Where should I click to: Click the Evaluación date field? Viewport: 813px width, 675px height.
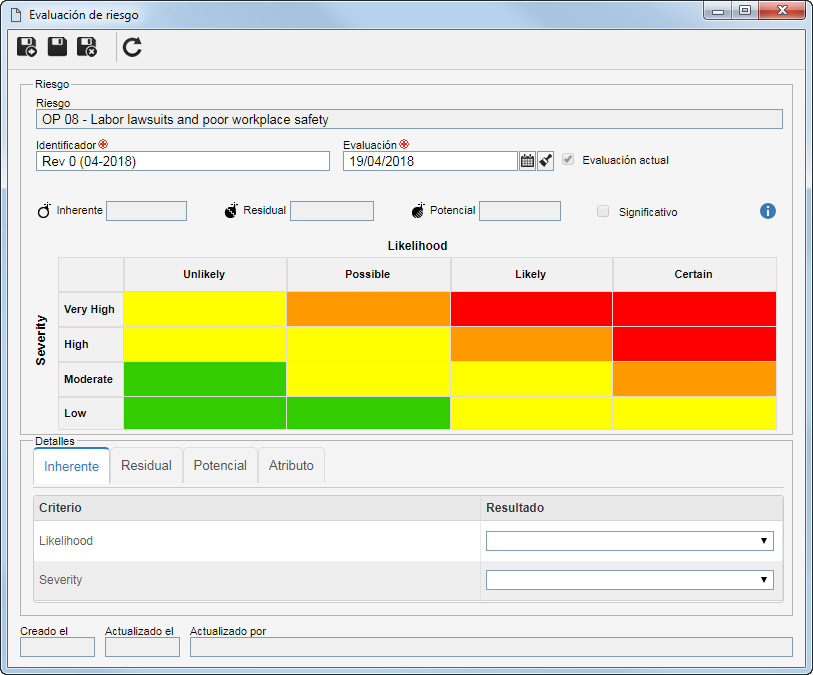pos(430,161)
